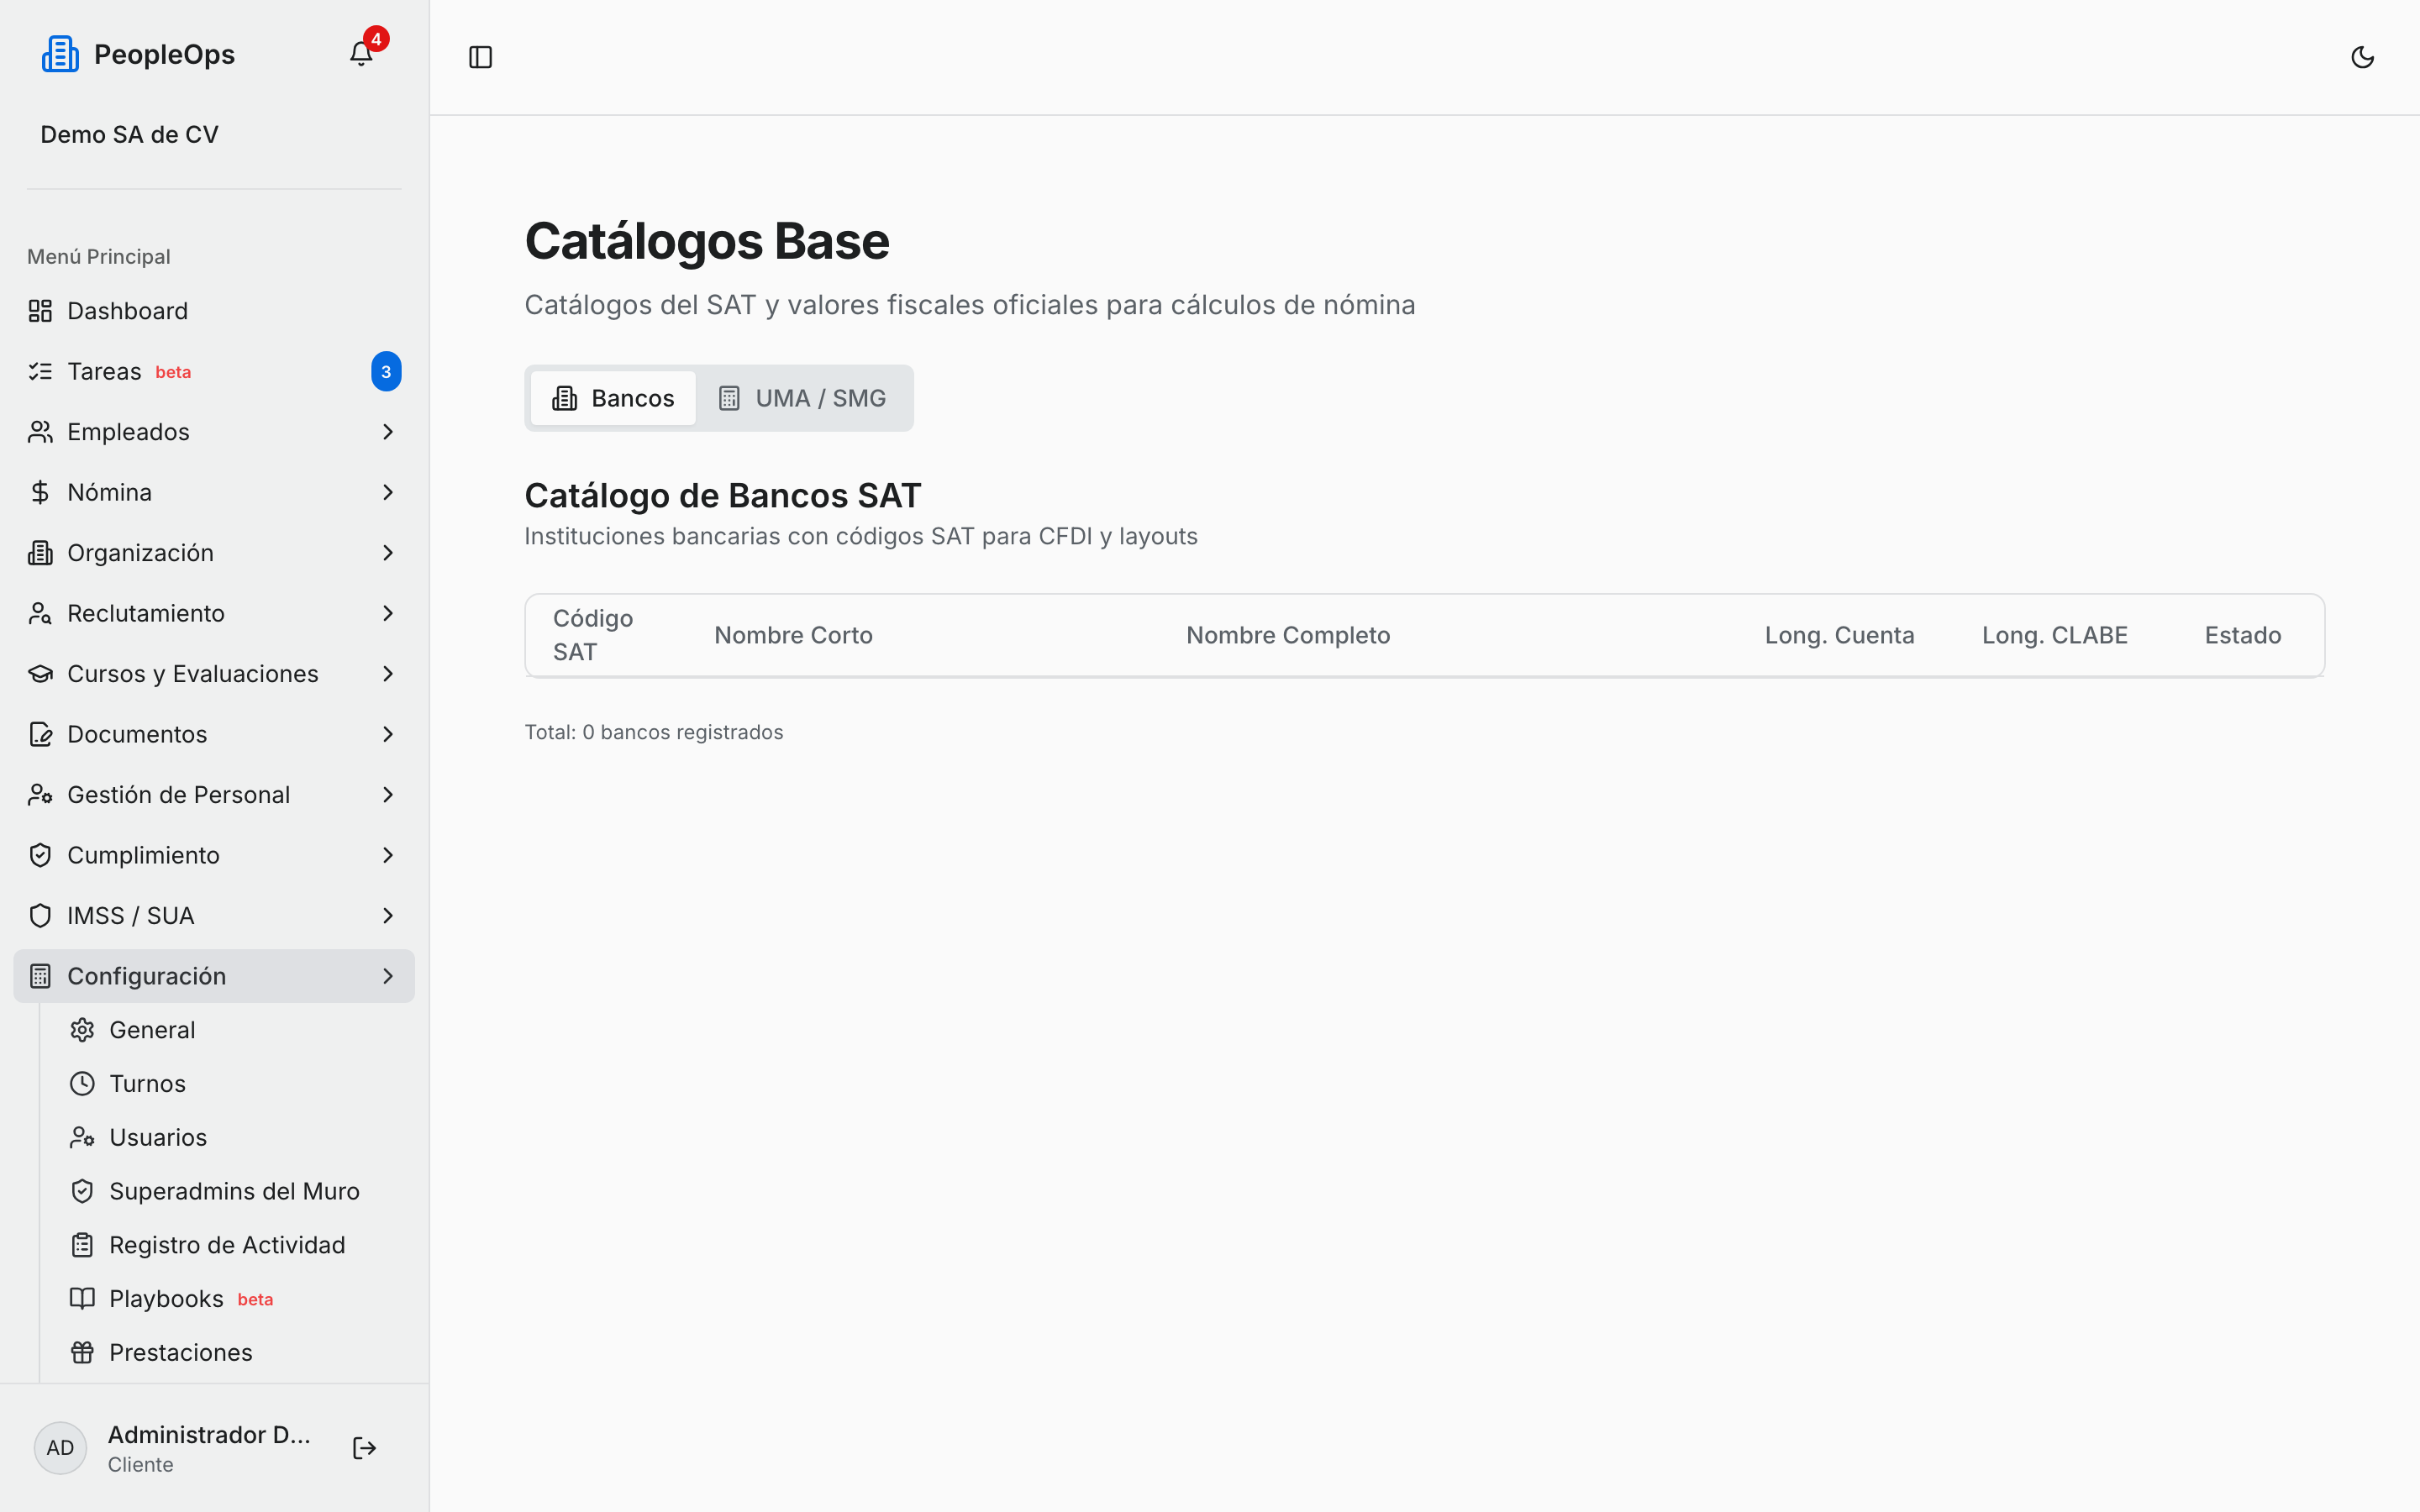Select the Bancos tab
Image resolution: width=2420 pixels, height=1512 pixels.
[613, 398]
